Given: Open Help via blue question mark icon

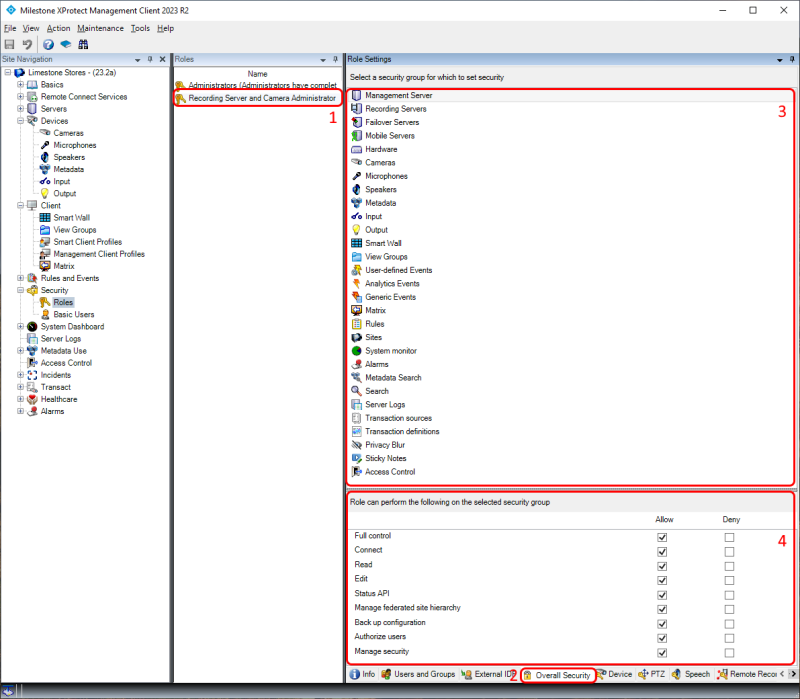Looking at the screenshot, I should click(x=48, y=44).
